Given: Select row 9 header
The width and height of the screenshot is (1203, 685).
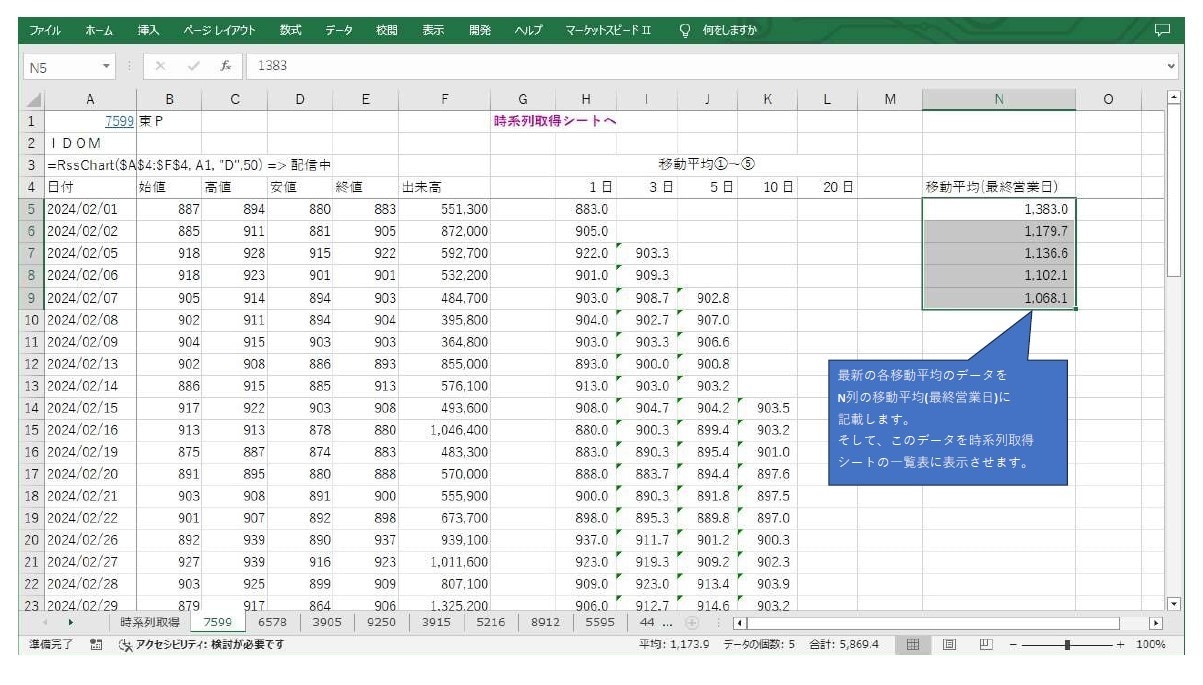Looking at the screenshot, I should (x=32, y=298).
